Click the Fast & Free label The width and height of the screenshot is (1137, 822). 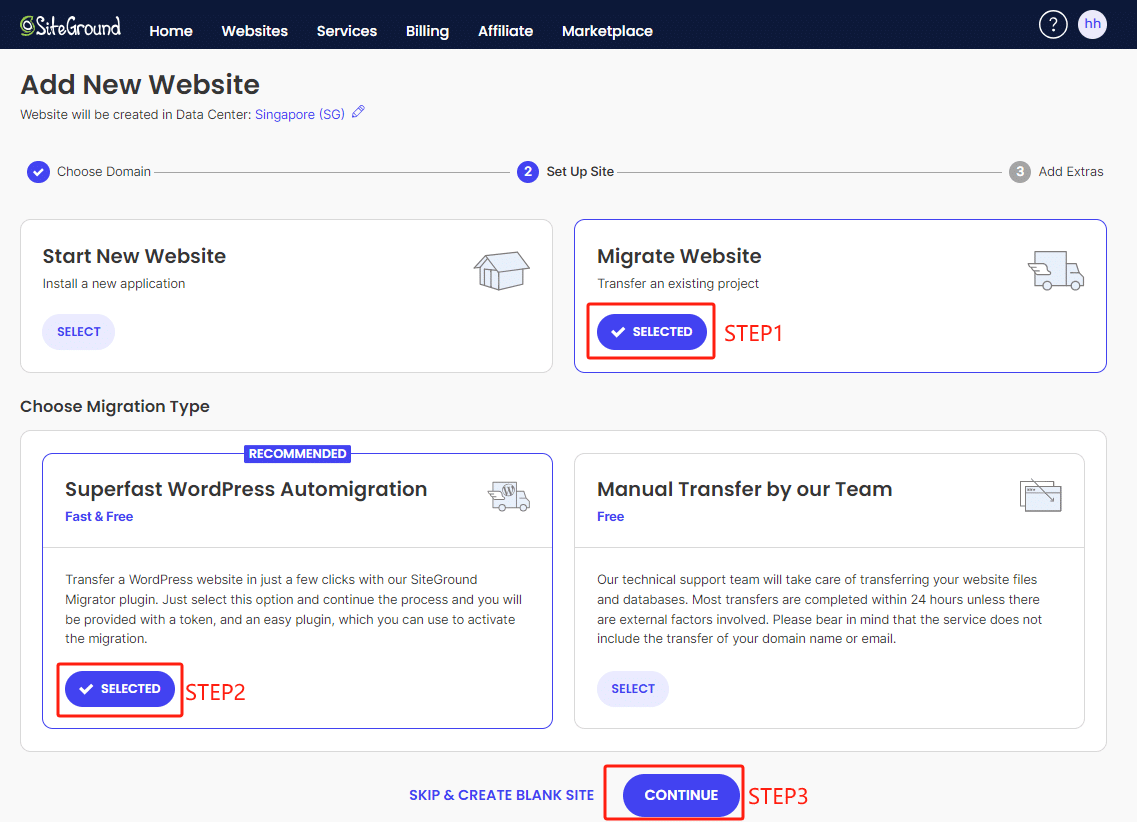point(99,517)
